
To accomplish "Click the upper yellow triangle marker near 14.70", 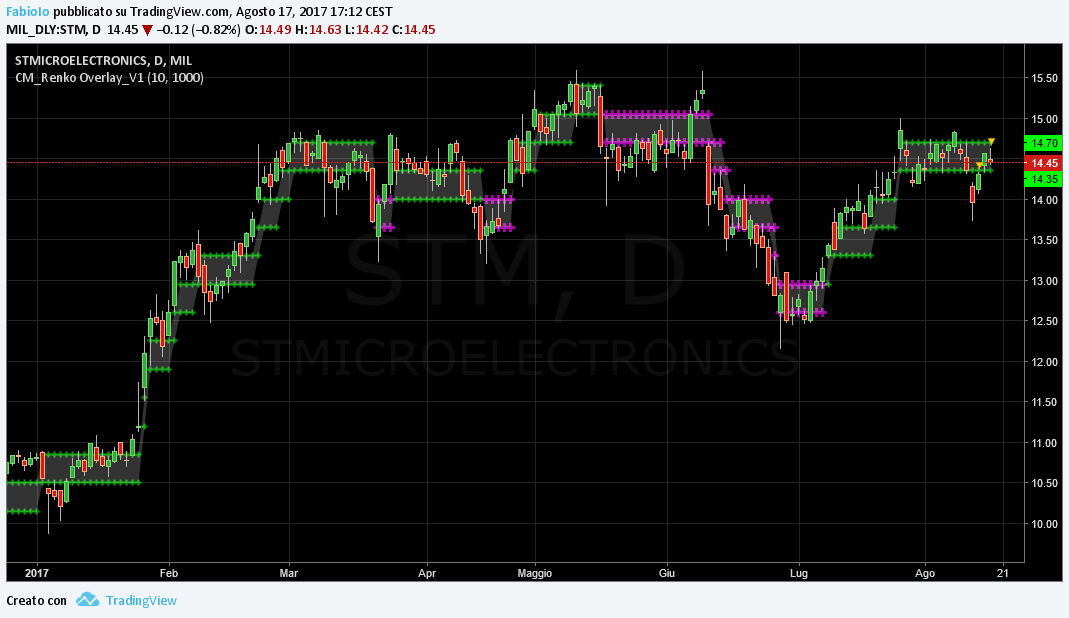I will [991, 142].
